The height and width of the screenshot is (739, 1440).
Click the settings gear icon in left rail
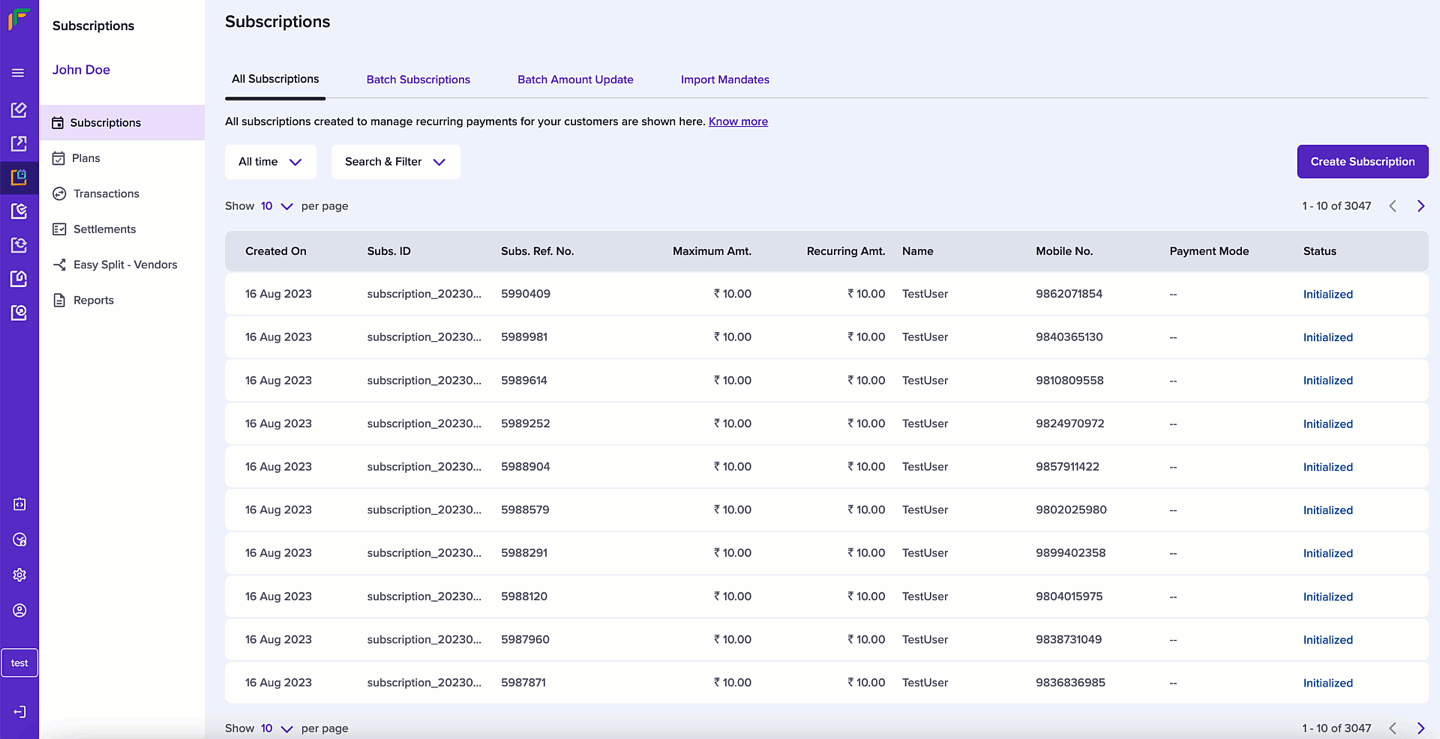click(x=19, y=575)
